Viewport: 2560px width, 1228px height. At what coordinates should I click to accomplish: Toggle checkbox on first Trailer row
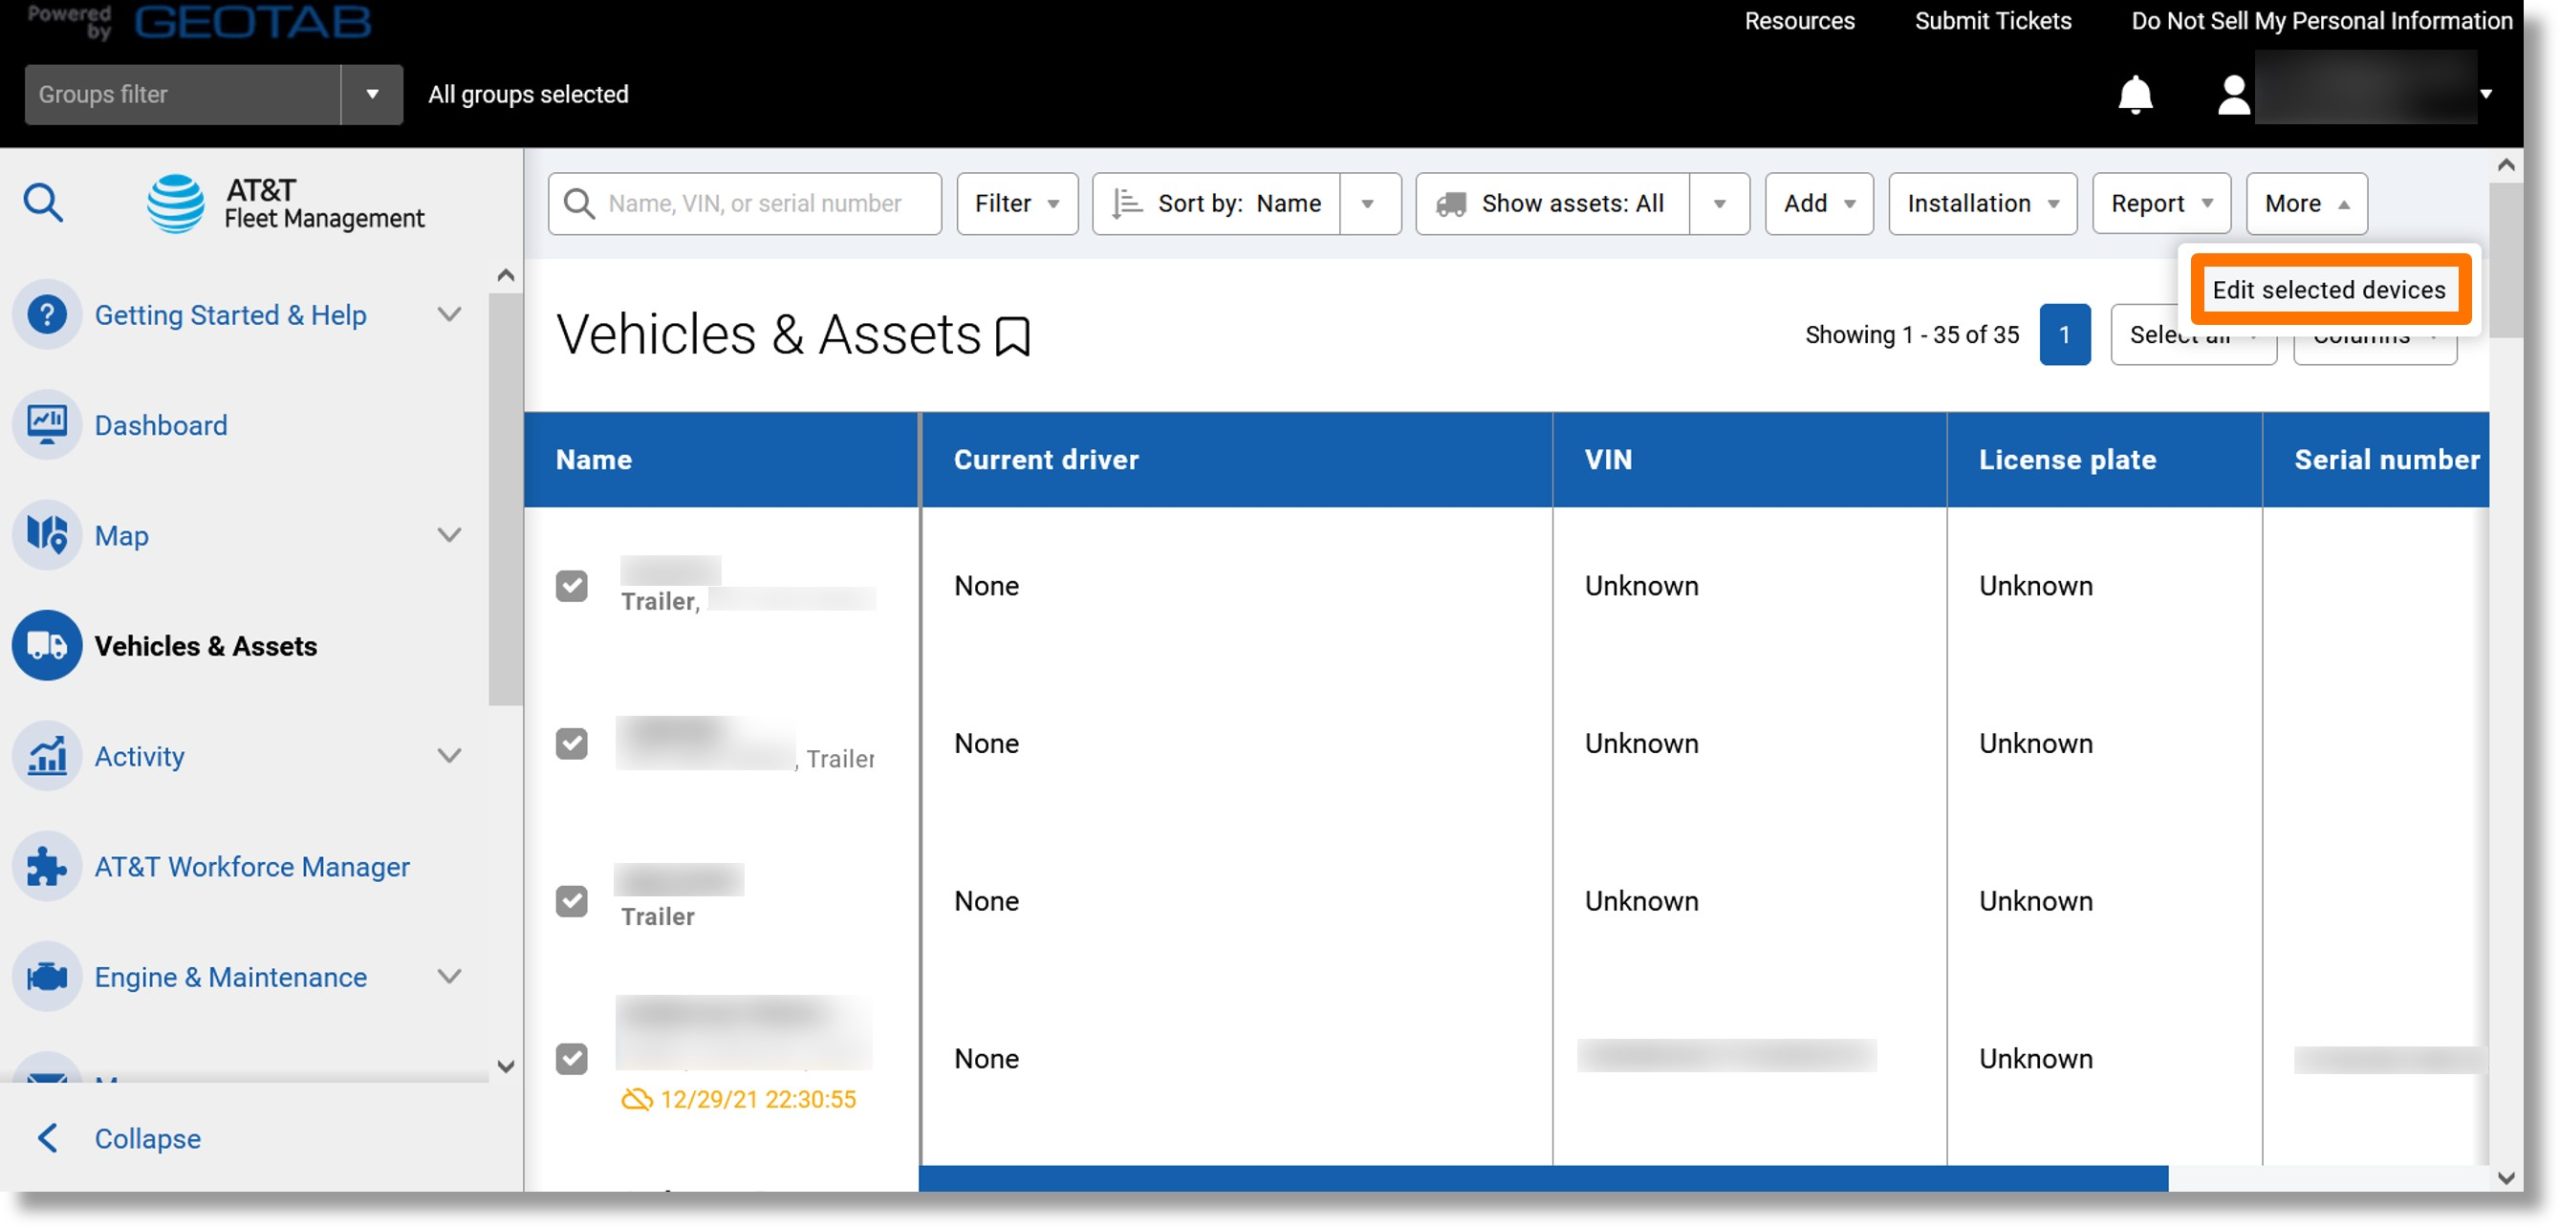[x=571, y=585]
